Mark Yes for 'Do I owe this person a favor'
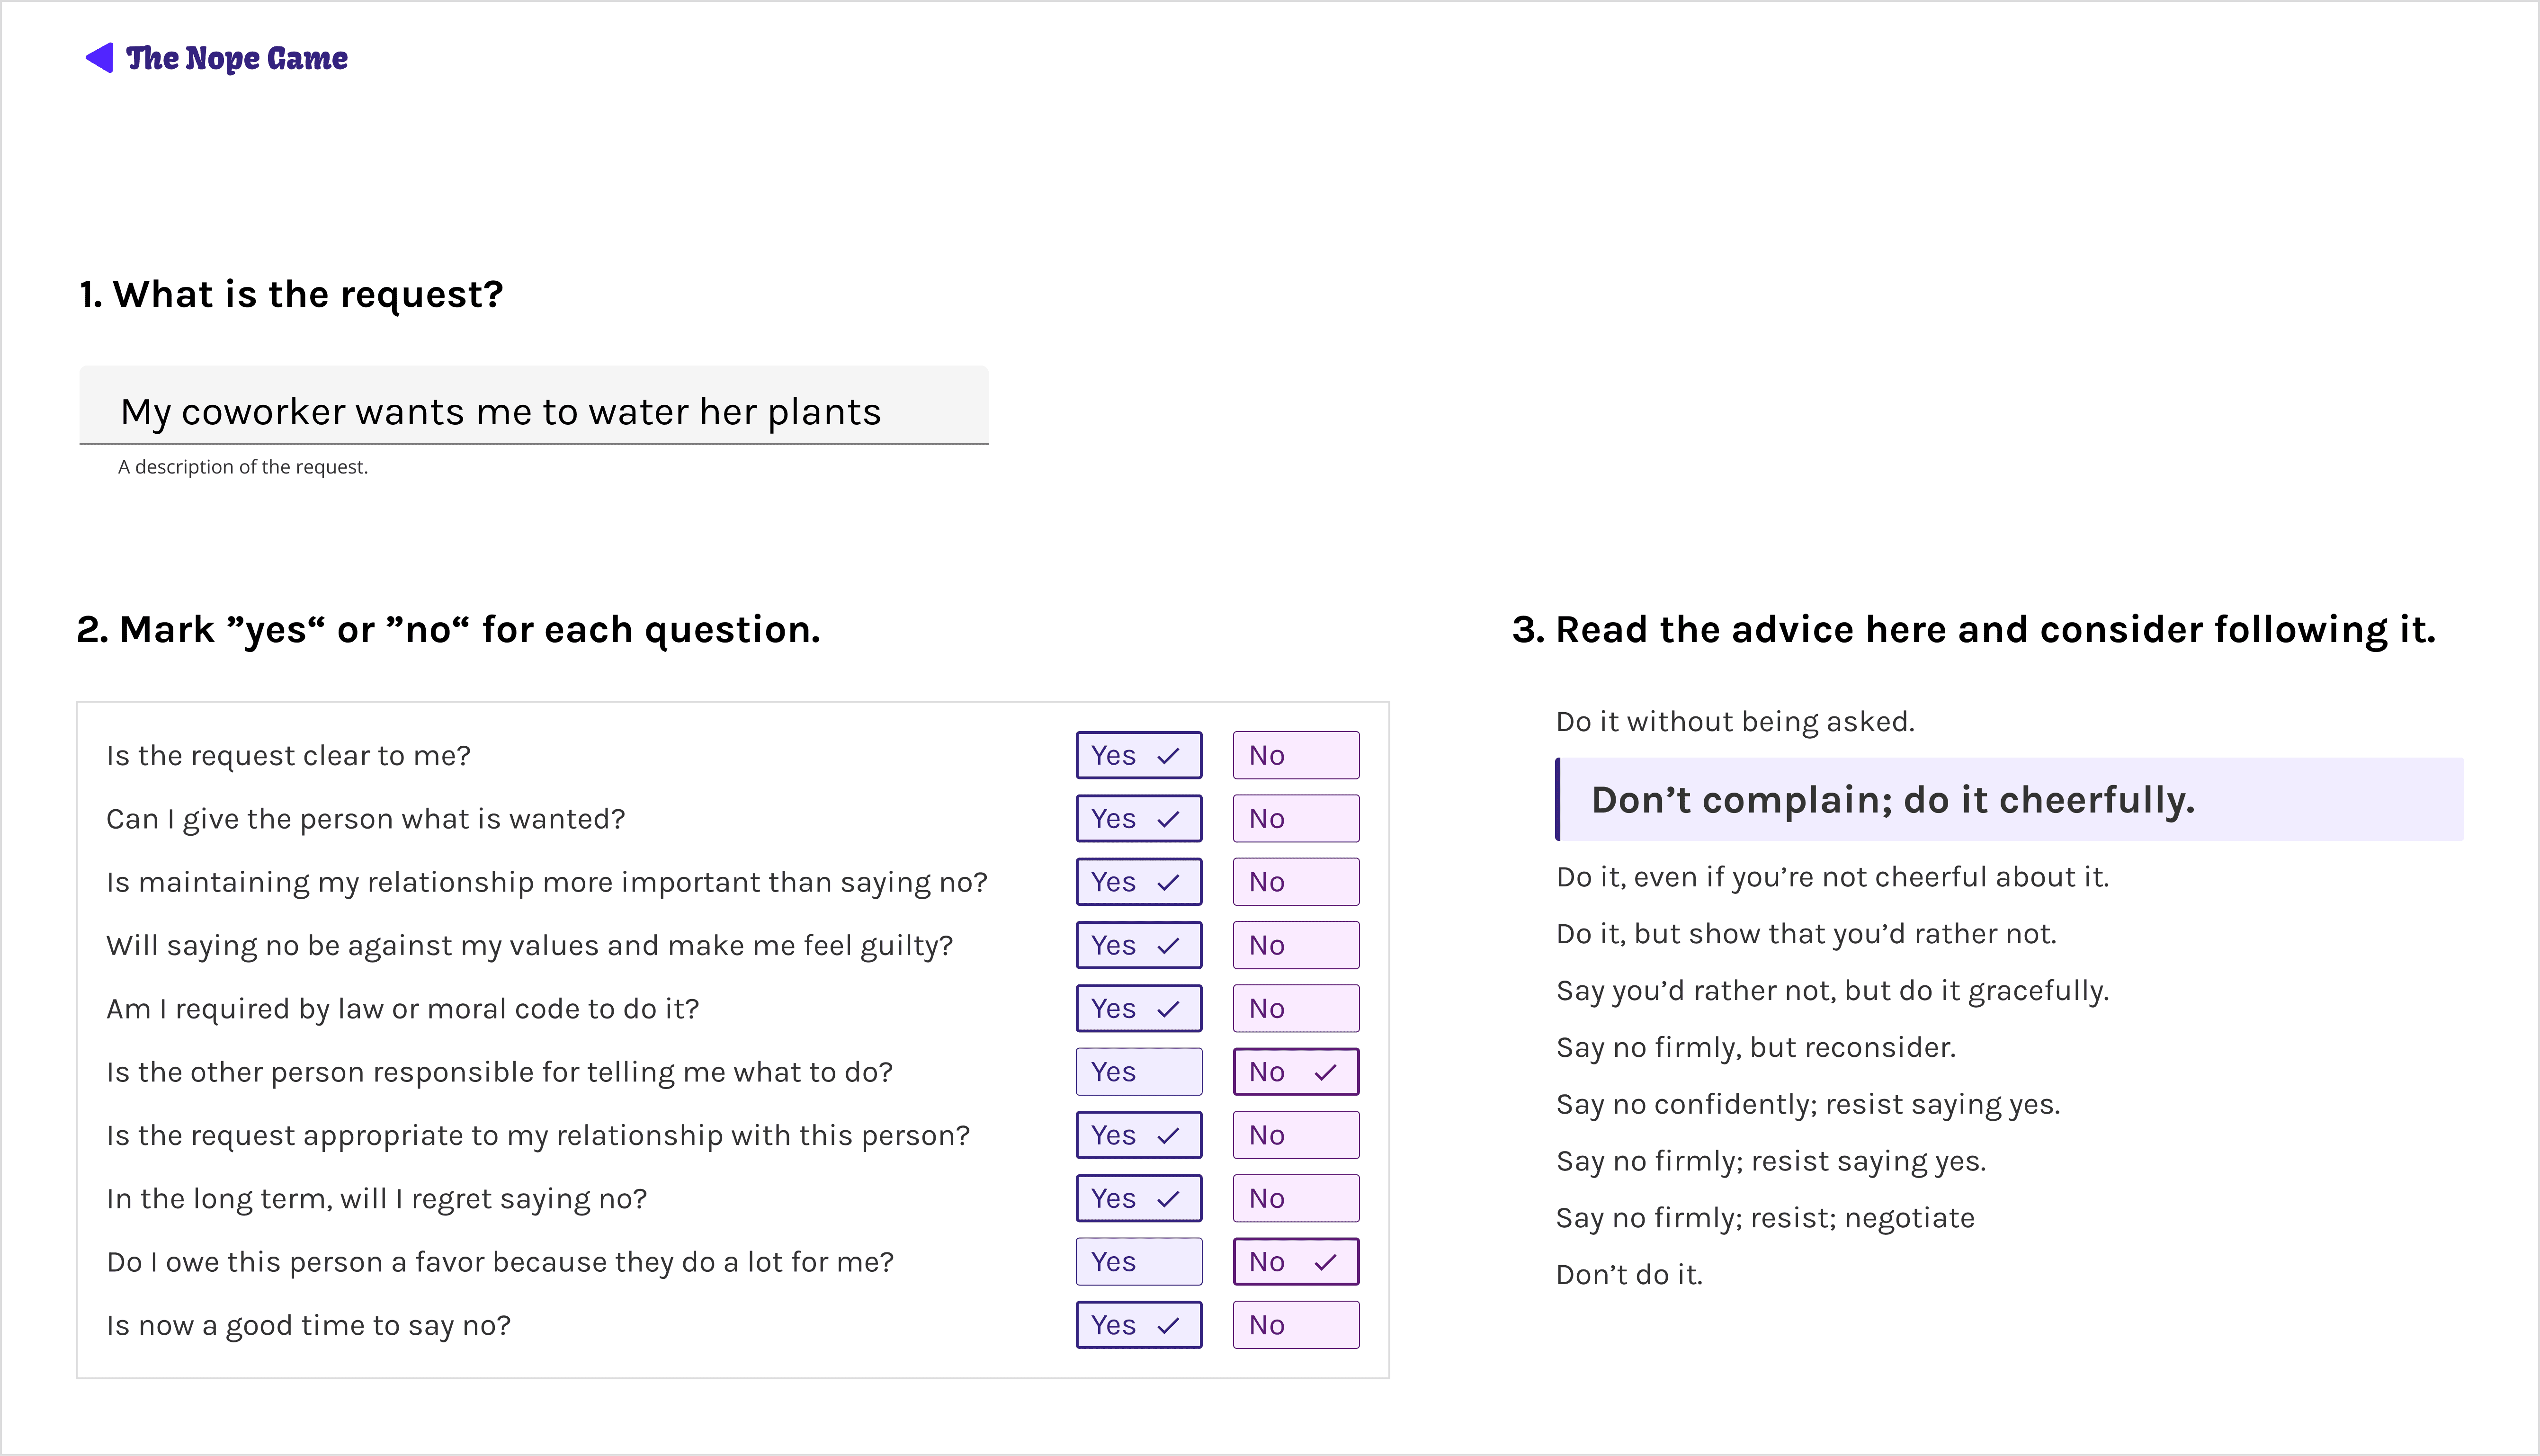Viewport: 2540px width, 1456px height. click(x=1139, y=1262)
